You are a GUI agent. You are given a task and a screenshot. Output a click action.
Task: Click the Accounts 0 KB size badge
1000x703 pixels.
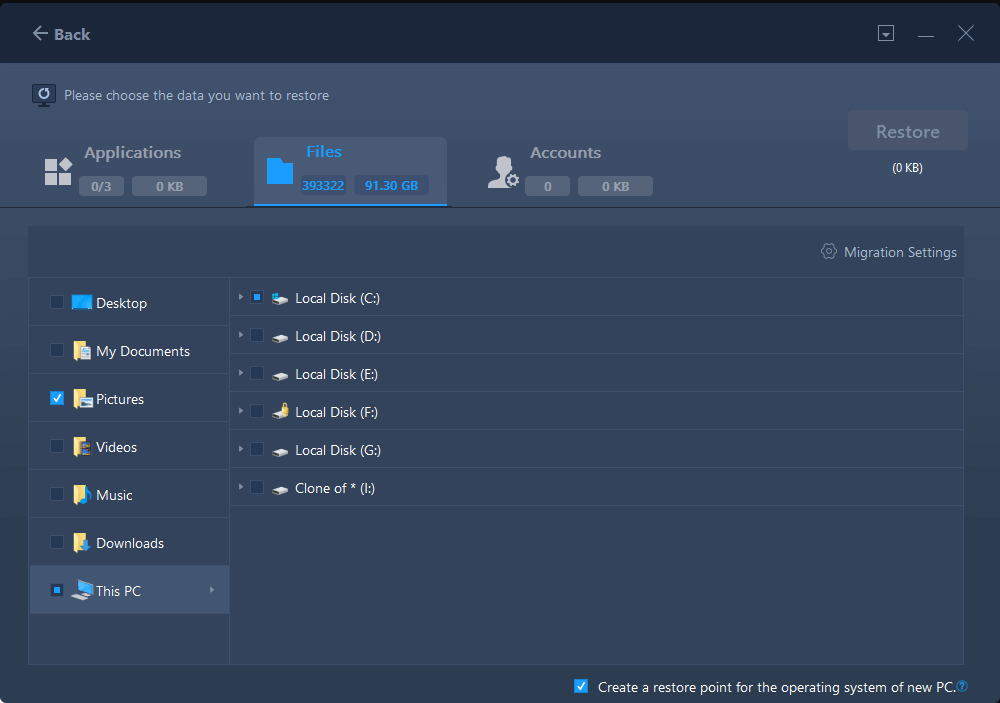pos(615,186)
